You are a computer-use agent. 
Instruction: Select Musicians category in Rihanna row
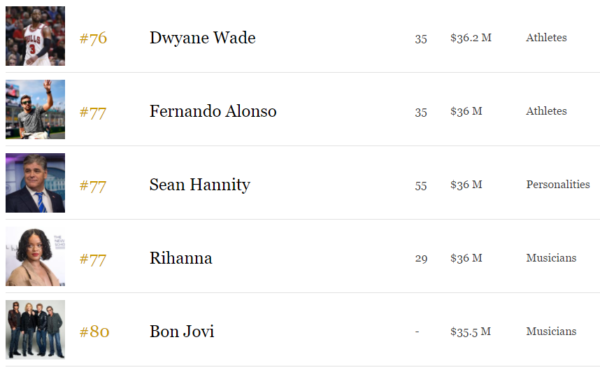coord(551,258)
